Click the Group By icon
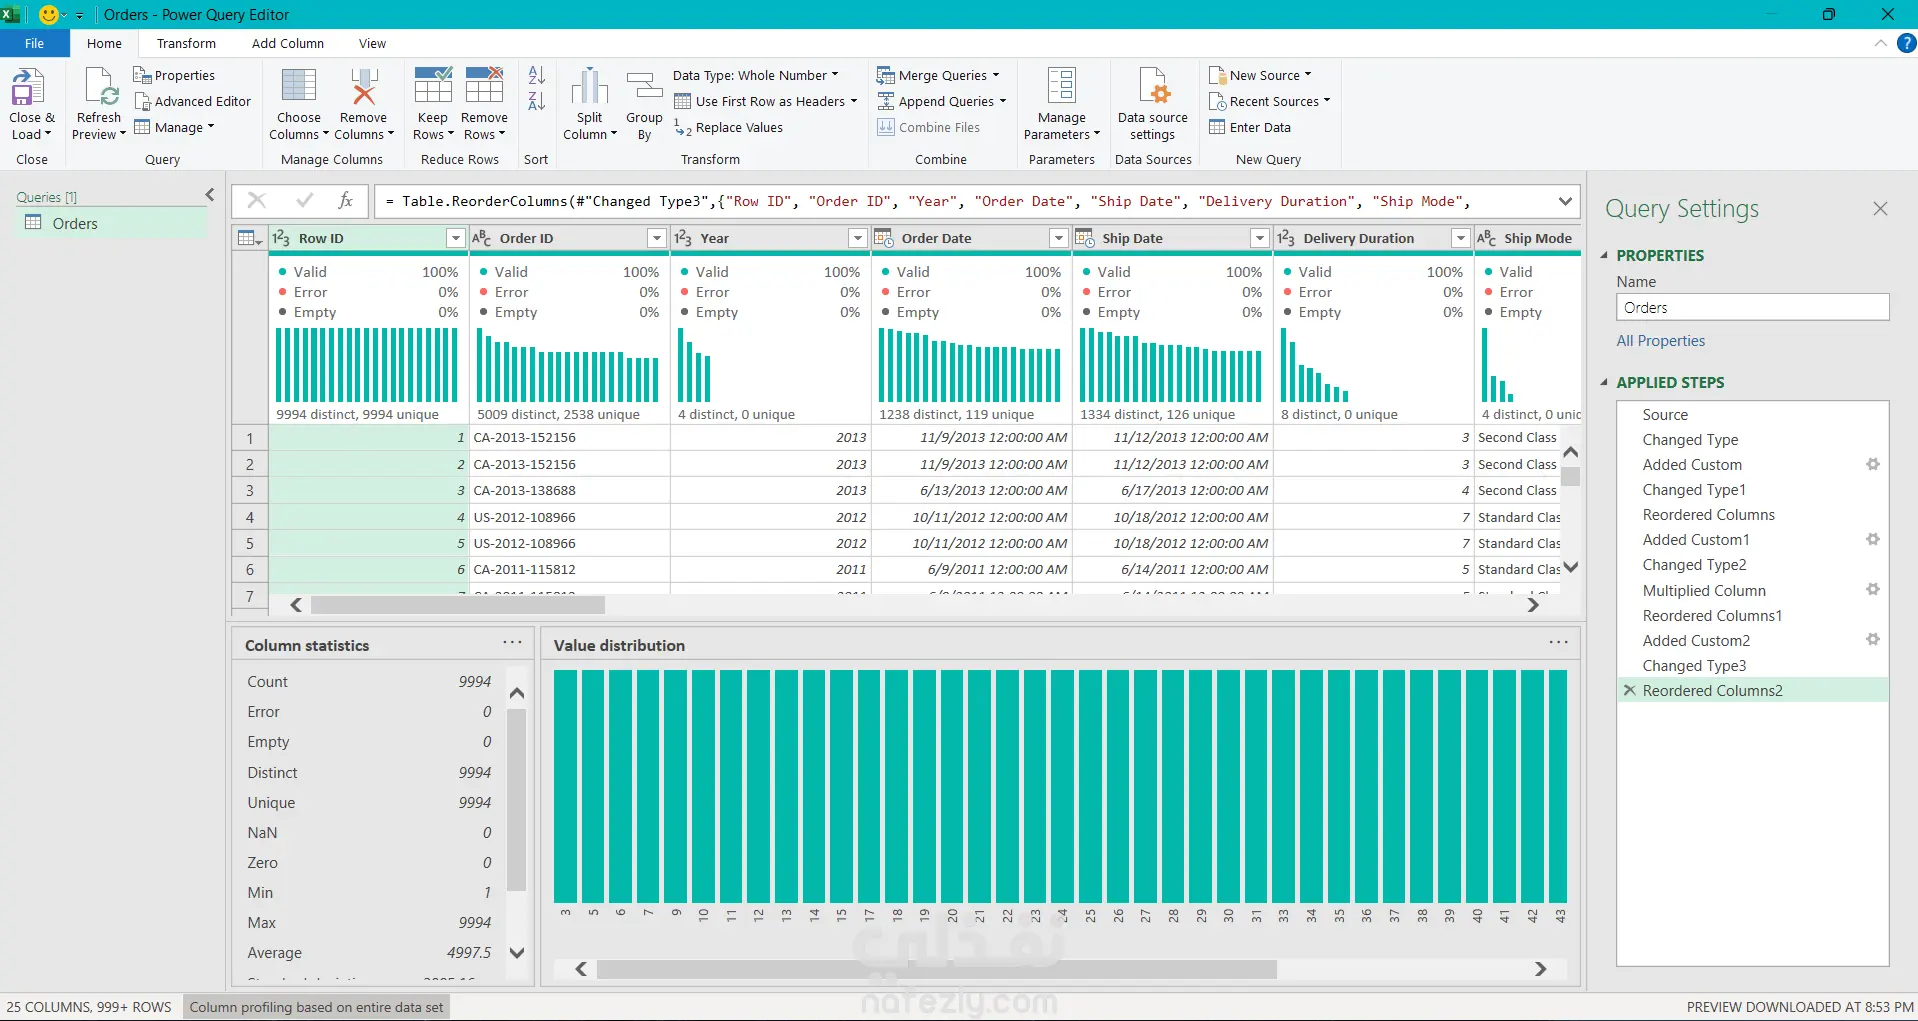Viewport: 1918px width, 1021px height. point(644,86)
